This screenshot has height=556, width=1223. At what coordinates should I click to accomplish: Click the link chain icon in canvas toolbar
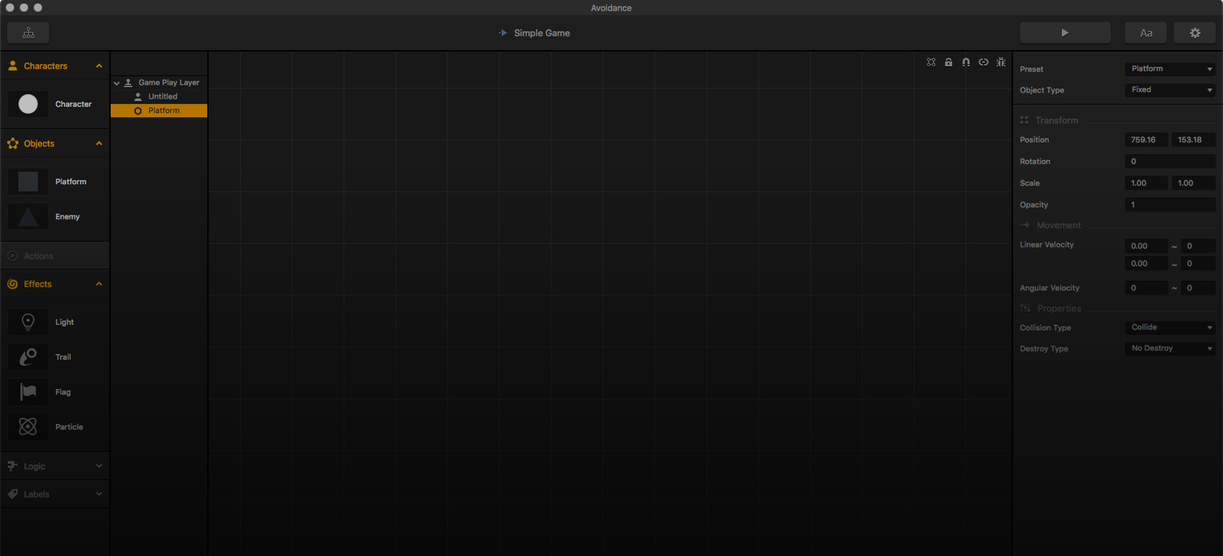[x=983, y=62]
